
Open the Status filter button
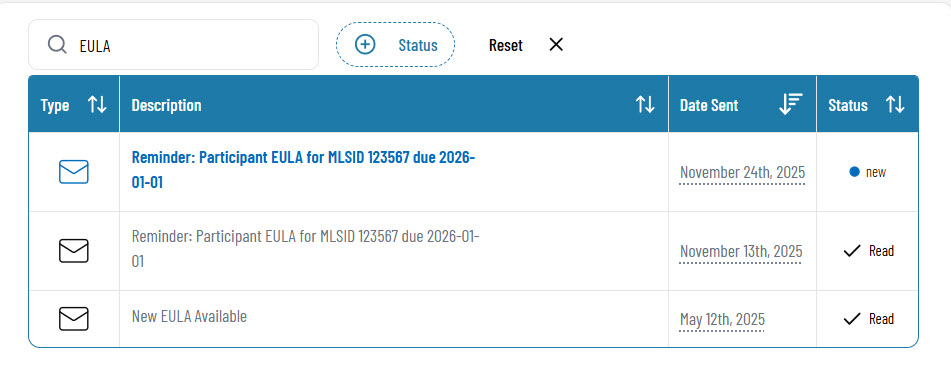(x=395, y=44)
